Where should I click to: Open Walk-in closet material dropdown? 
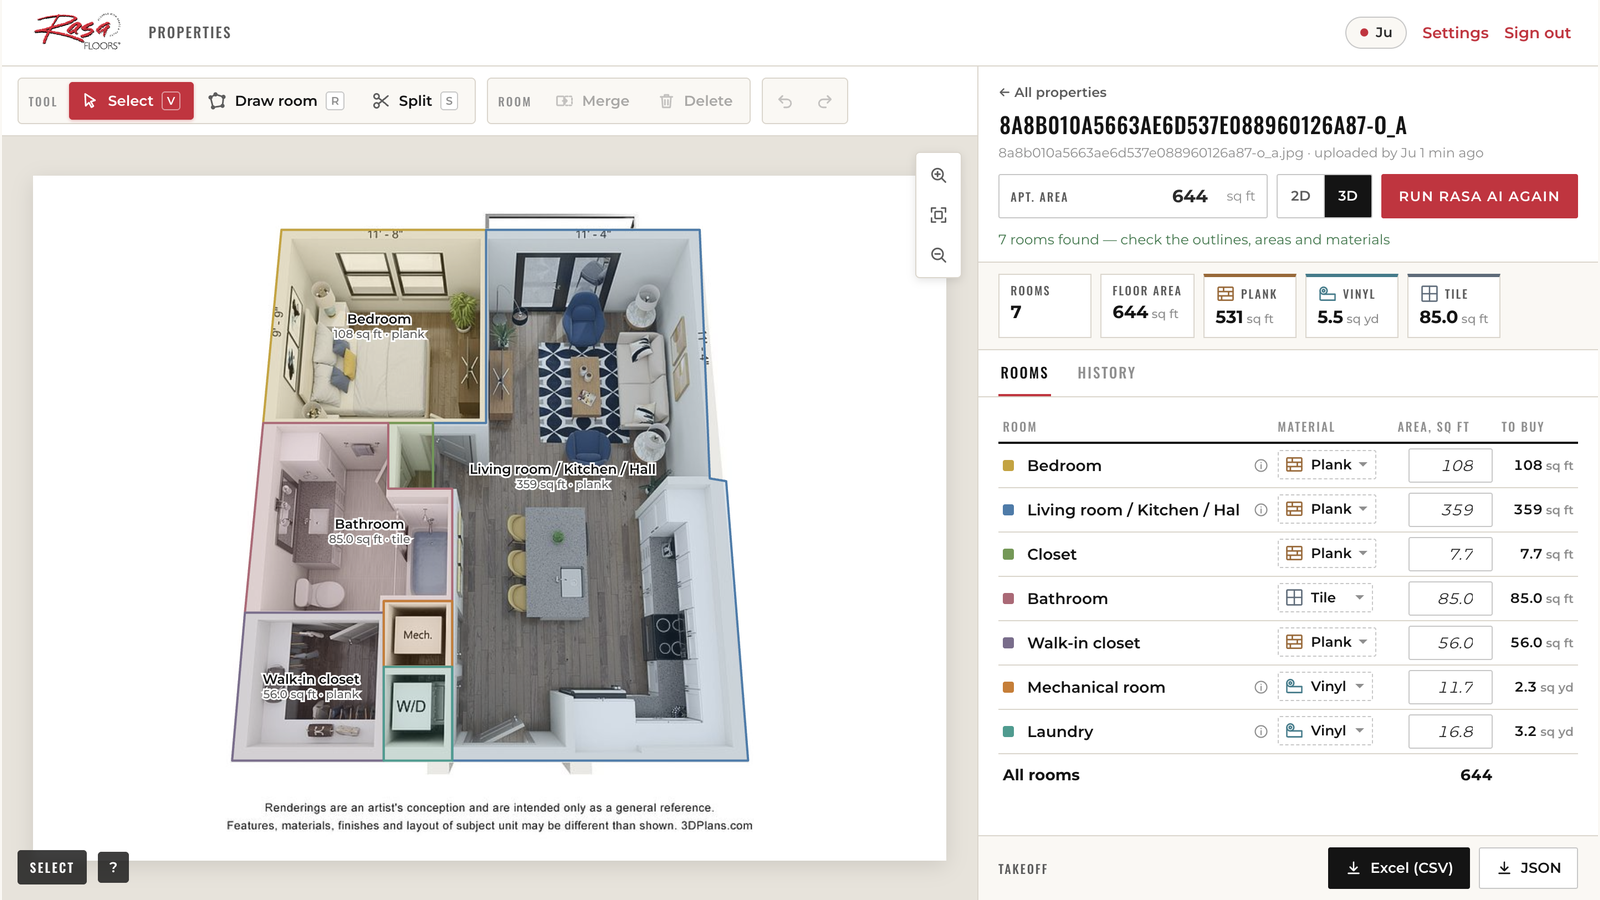(1326, 642)
